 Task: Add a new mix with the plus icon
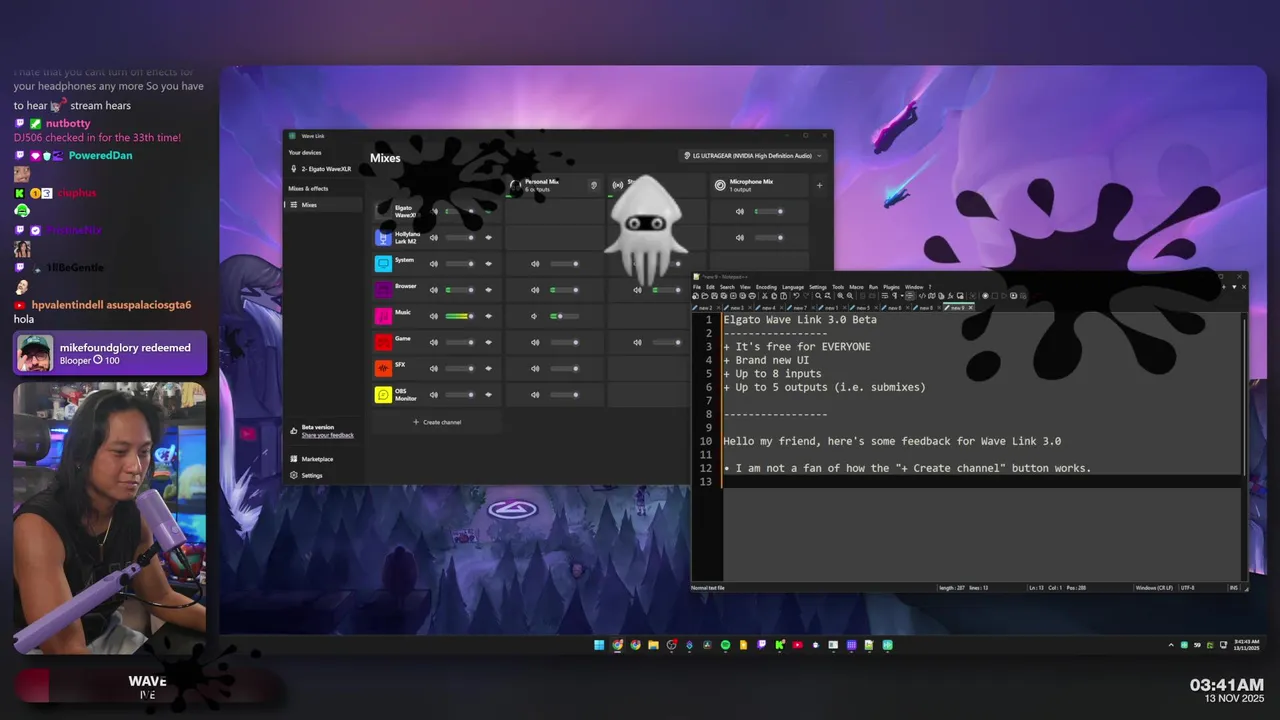coord(819,185)
